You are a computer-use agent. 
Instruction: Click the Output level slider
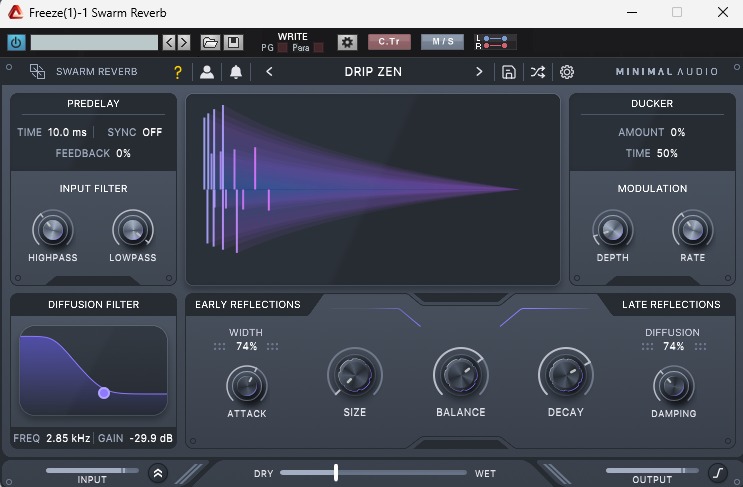point(652,470)
